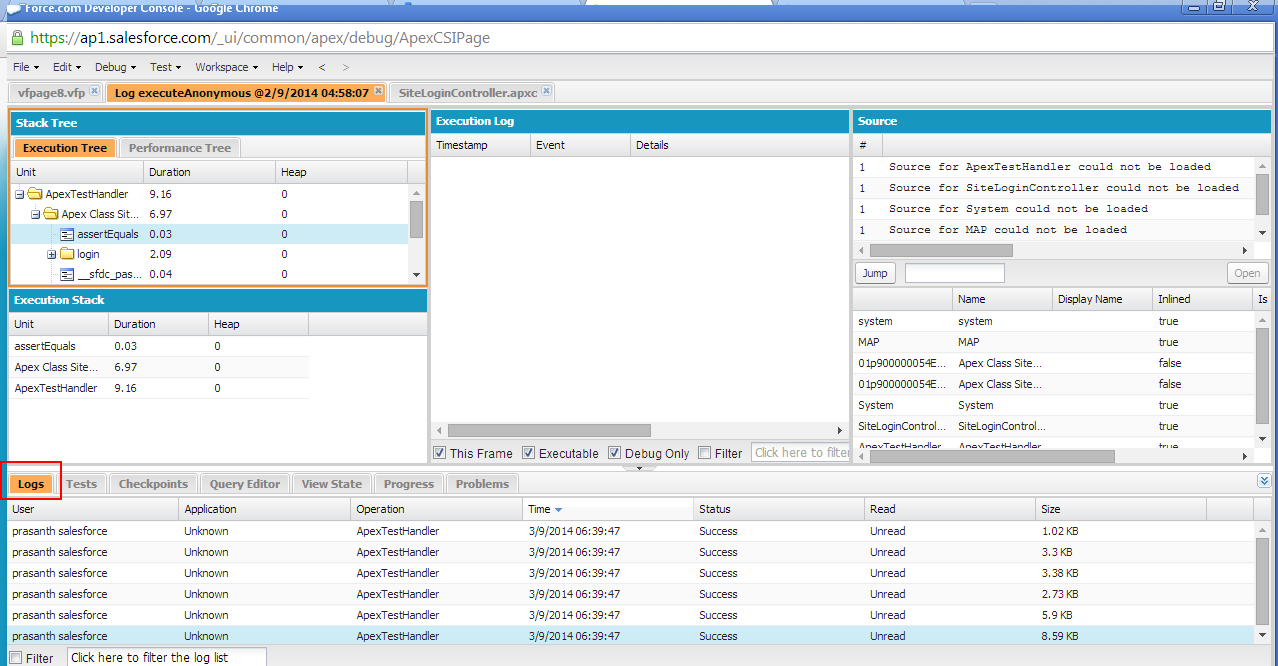Toggle the Executable checkbox
The image size is (1278, 666).
(528, 453)
